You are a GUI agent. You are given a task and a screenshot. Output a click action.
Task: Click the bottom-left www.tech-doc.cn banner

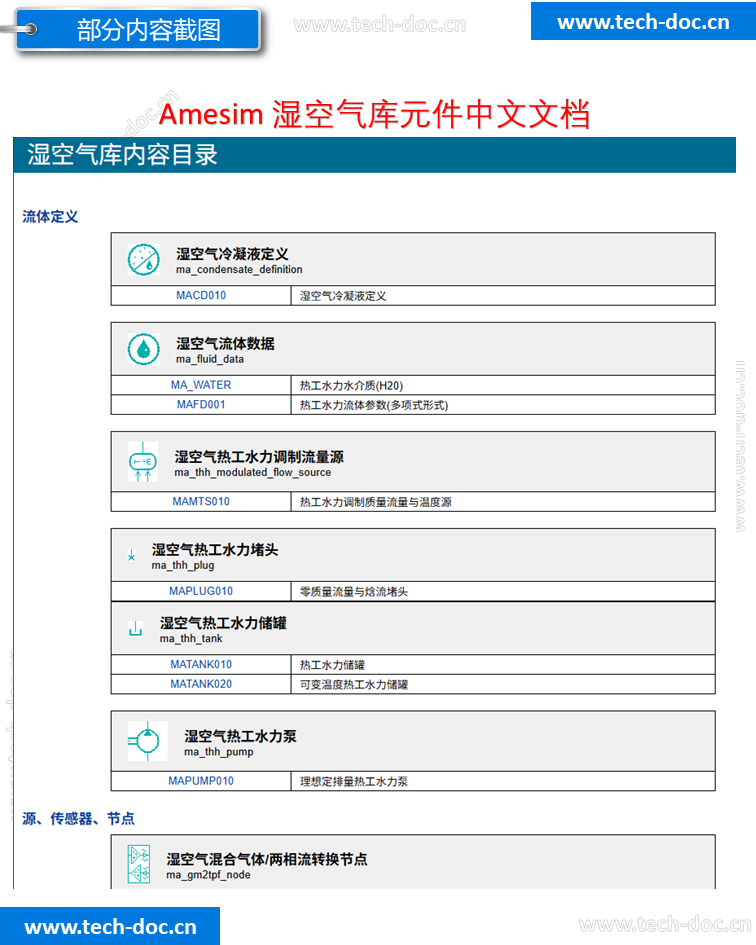coord(110,926)
